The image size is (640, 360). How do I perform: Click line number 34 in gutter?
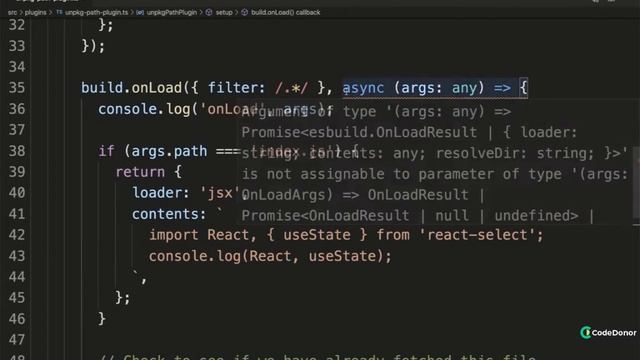17,67
